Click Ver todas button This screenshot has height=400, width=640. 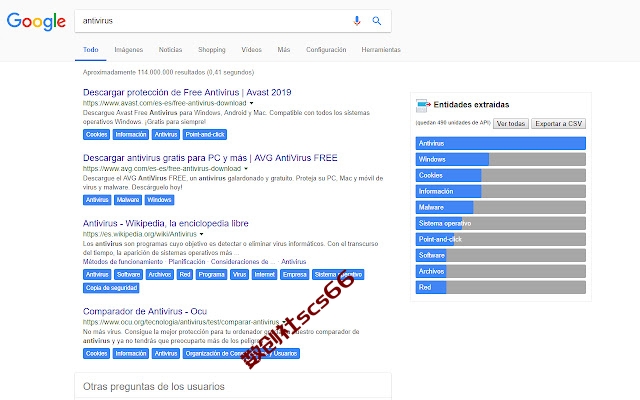(x=511, y=124)
